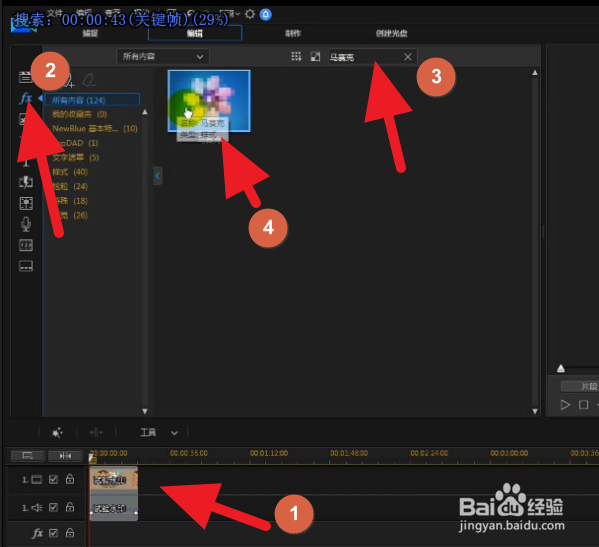Lock video track 1
This screenshot has width=599, height=547.
(70, 479)
